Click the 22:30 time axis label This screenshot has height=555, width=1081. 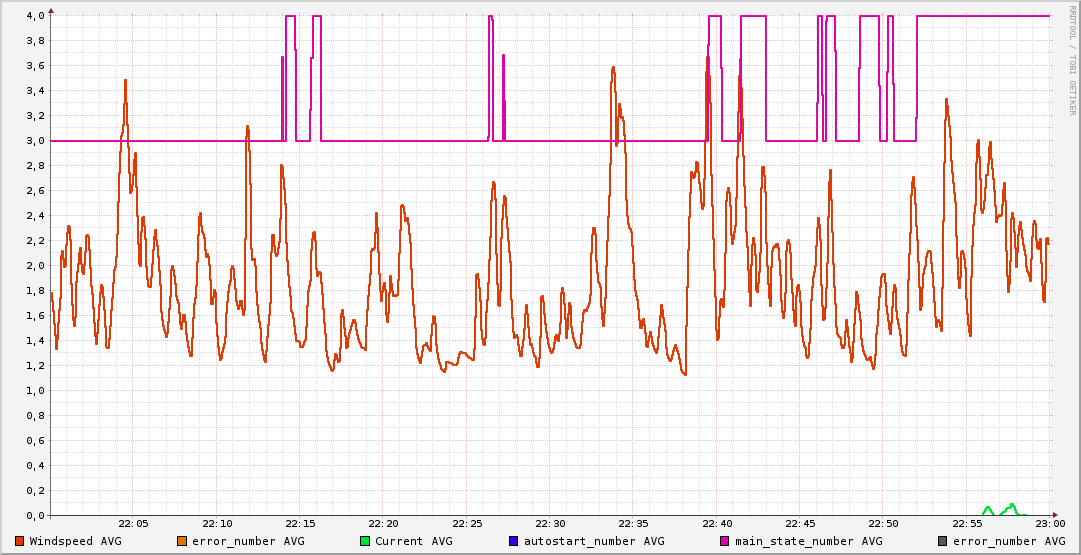click(550, 524)
